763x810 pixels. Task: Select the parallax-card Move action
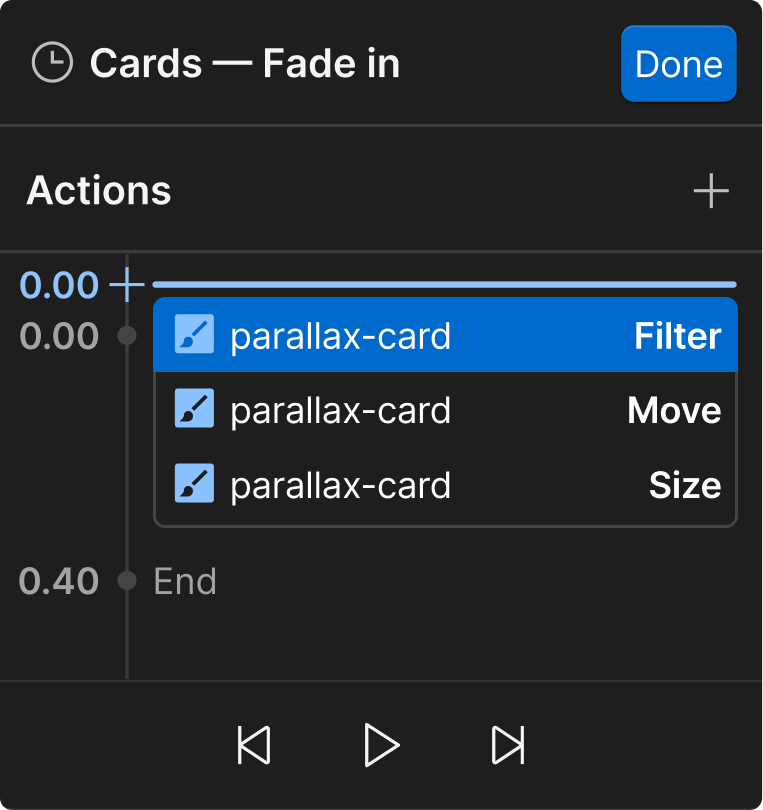(445, 411)
